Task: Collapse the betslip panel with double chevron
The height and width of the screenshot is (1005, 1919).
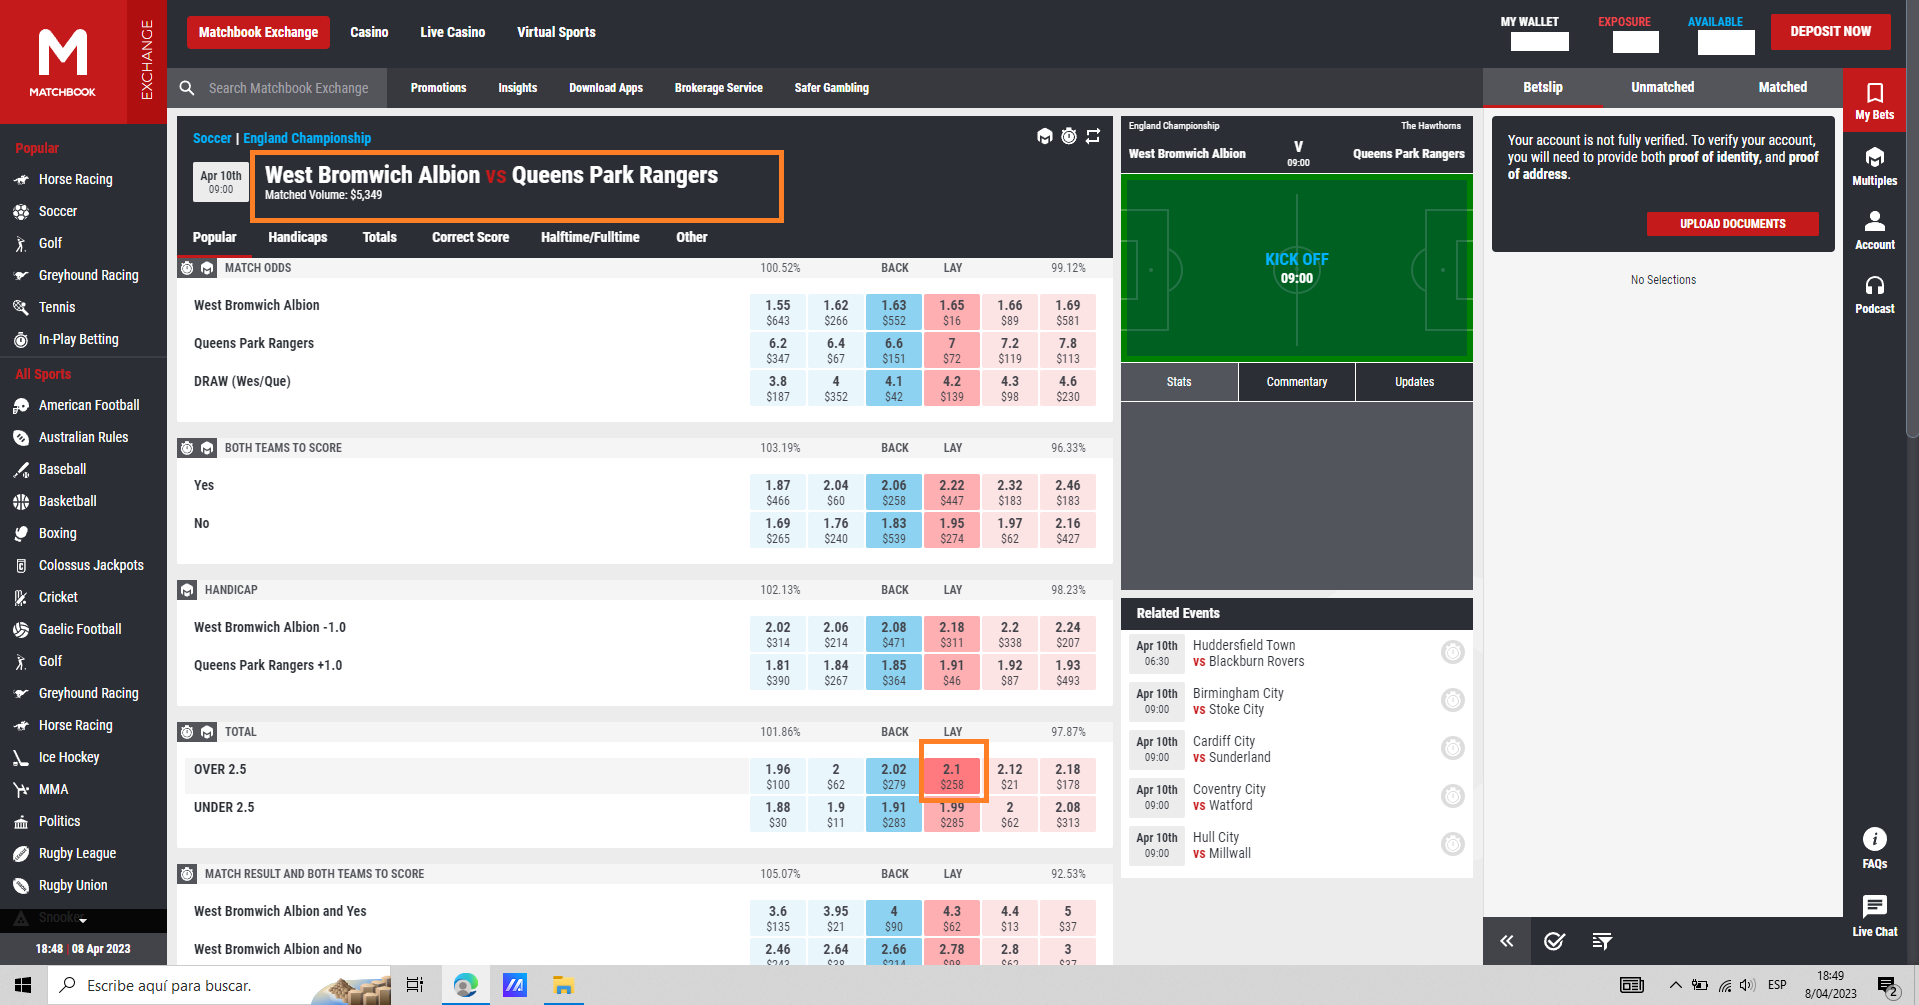Action: click(x=1507, y=941)
